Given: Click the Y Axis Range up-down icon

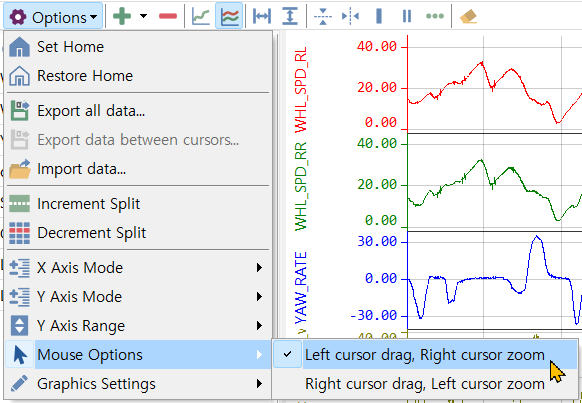Looking at the screenshot, I should click(x=19, y=325).
